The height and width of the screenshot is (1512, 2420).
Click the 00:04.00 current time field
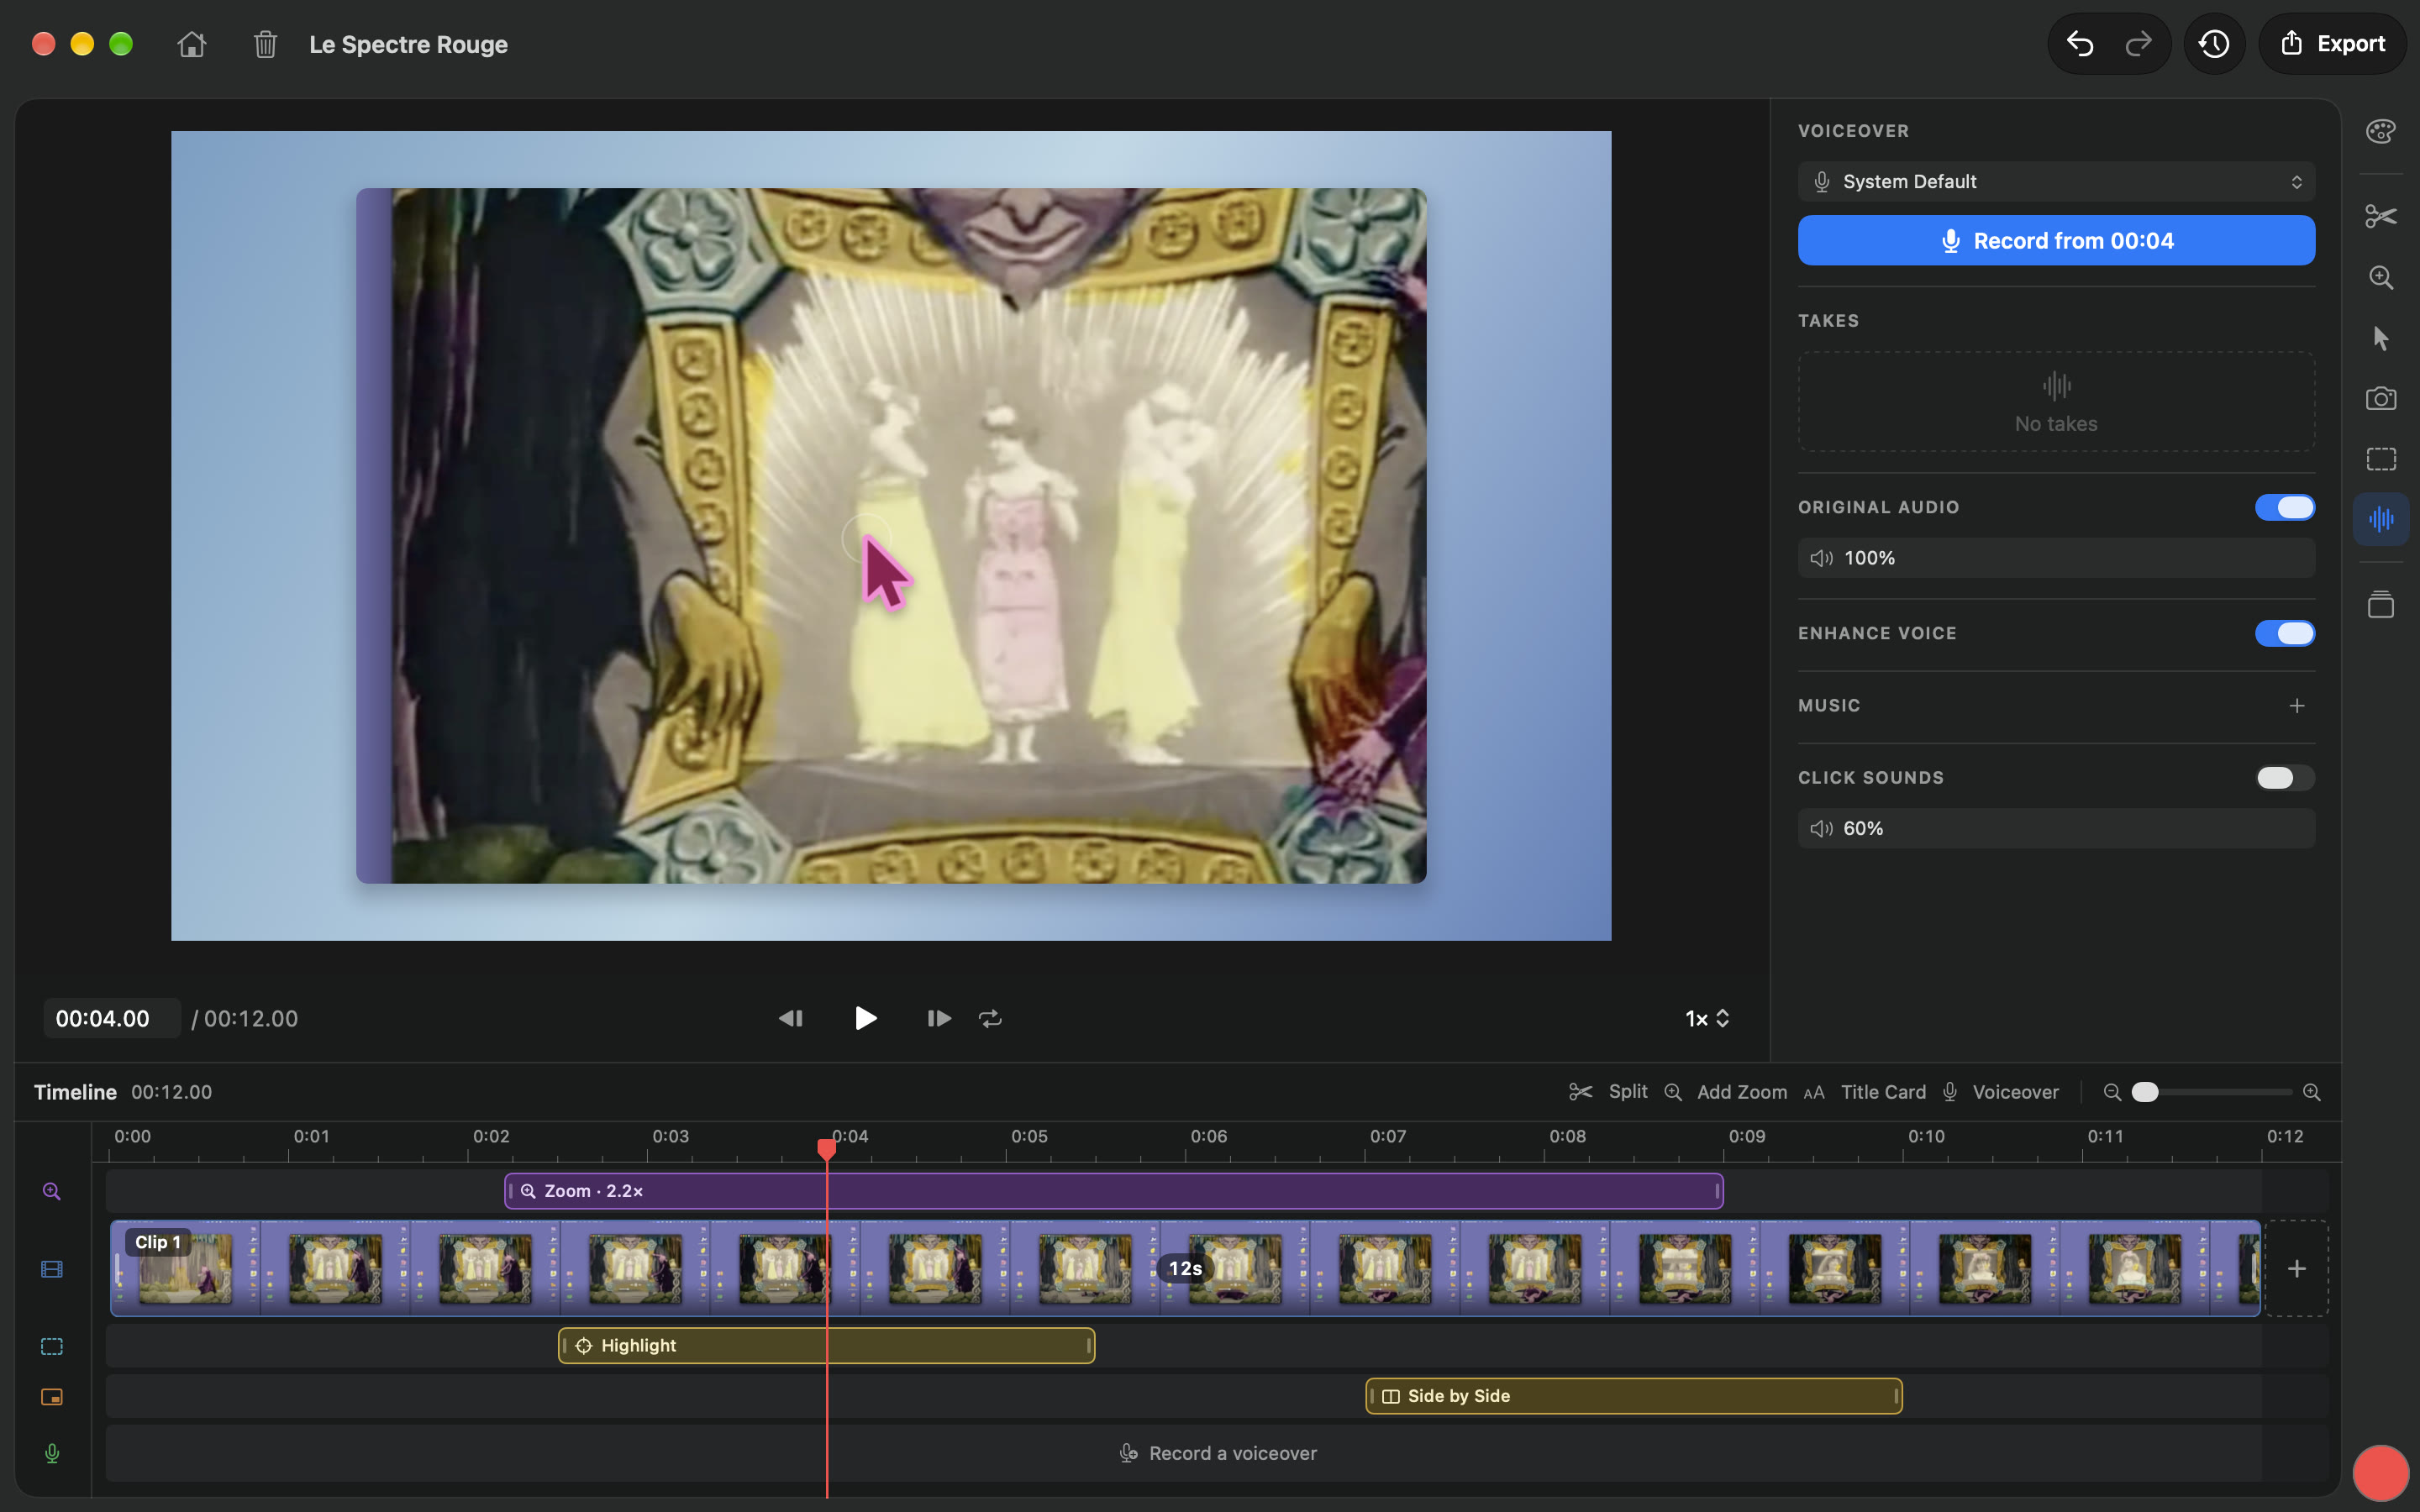(x=111, y=1018)
